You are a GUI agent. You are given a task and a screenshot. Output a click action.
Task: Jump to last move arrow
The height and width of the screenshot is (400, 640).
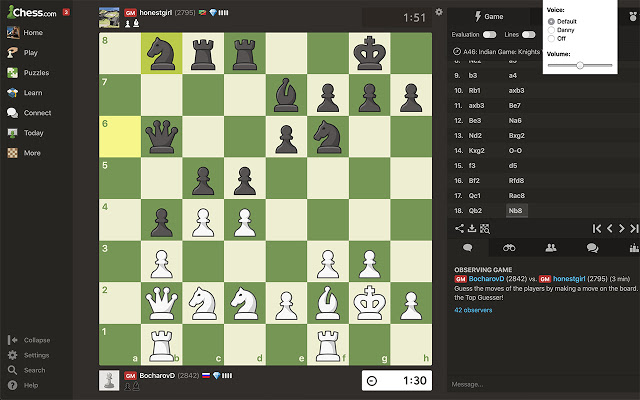634,229
